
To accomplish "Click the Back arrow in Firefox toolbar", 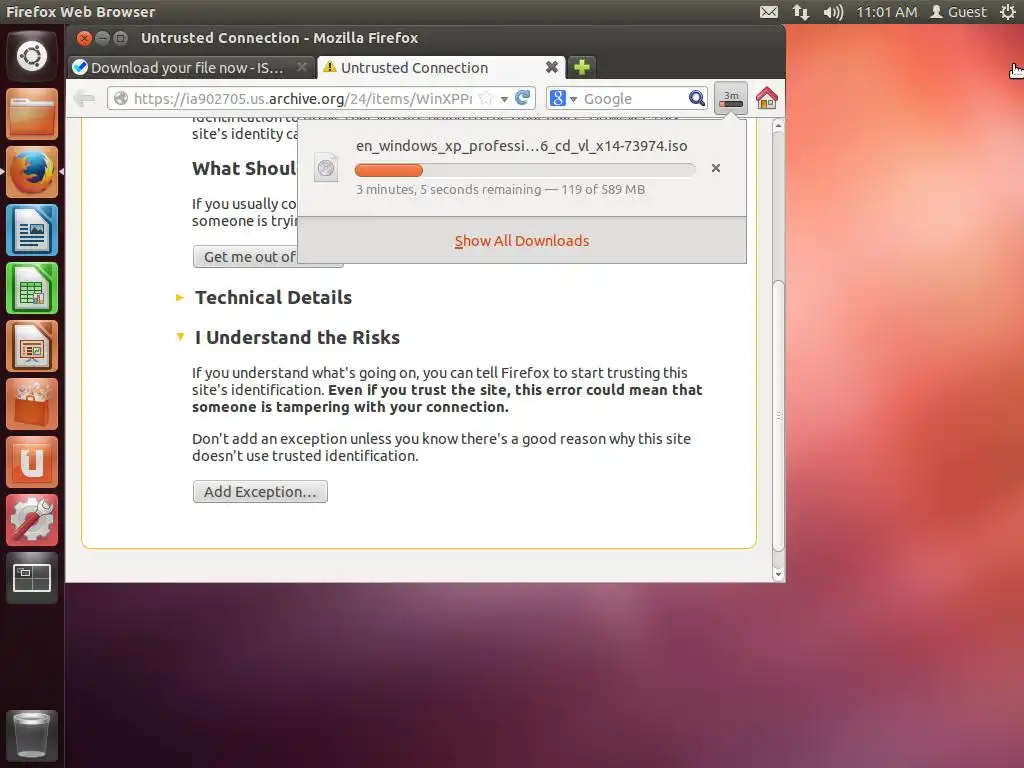I will pos(84,99).
